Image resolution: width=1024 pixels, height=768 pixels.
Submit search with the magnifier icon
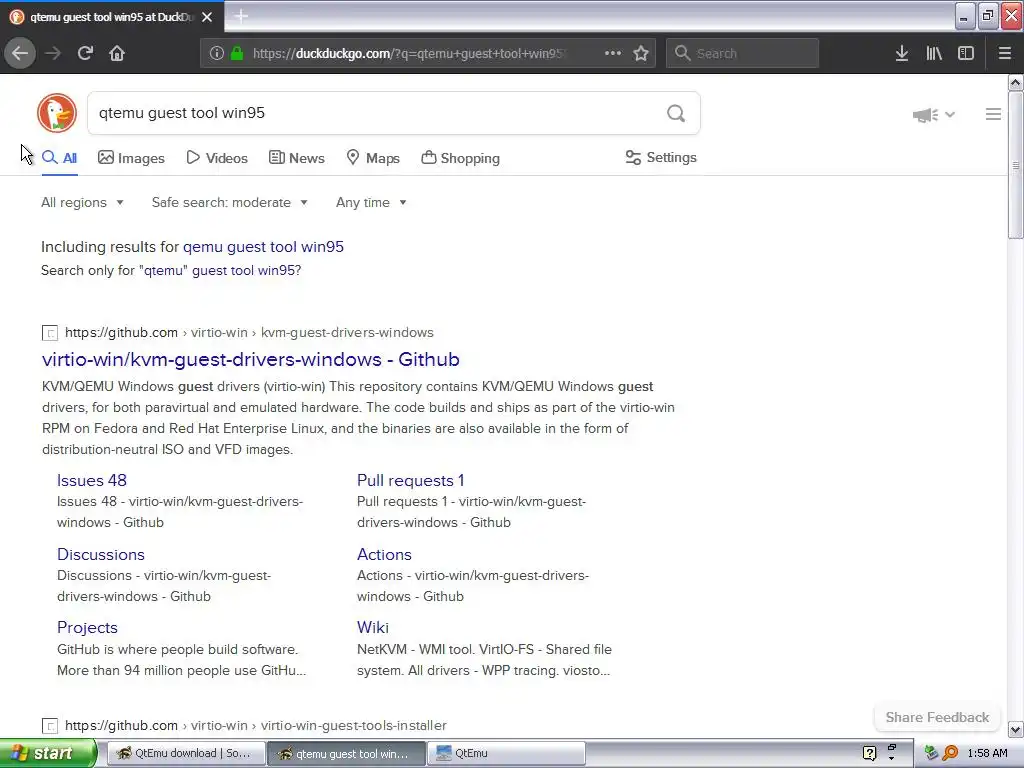click(x=676, y=114)
